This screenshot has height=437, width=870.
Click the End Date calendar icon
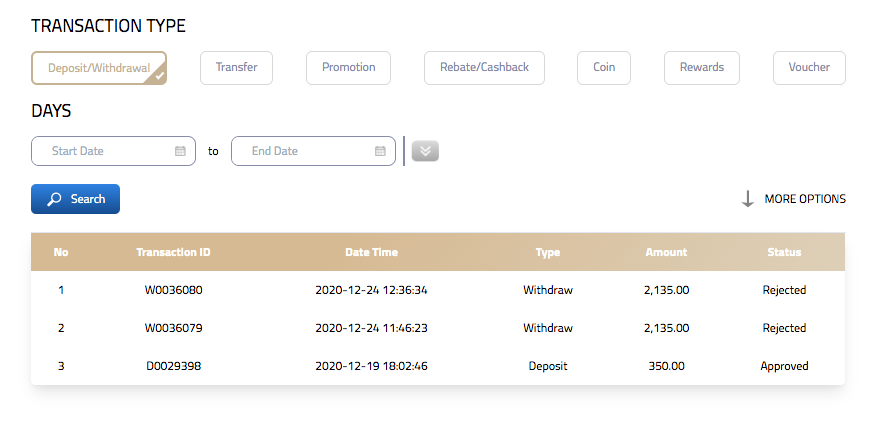point(380,151)
